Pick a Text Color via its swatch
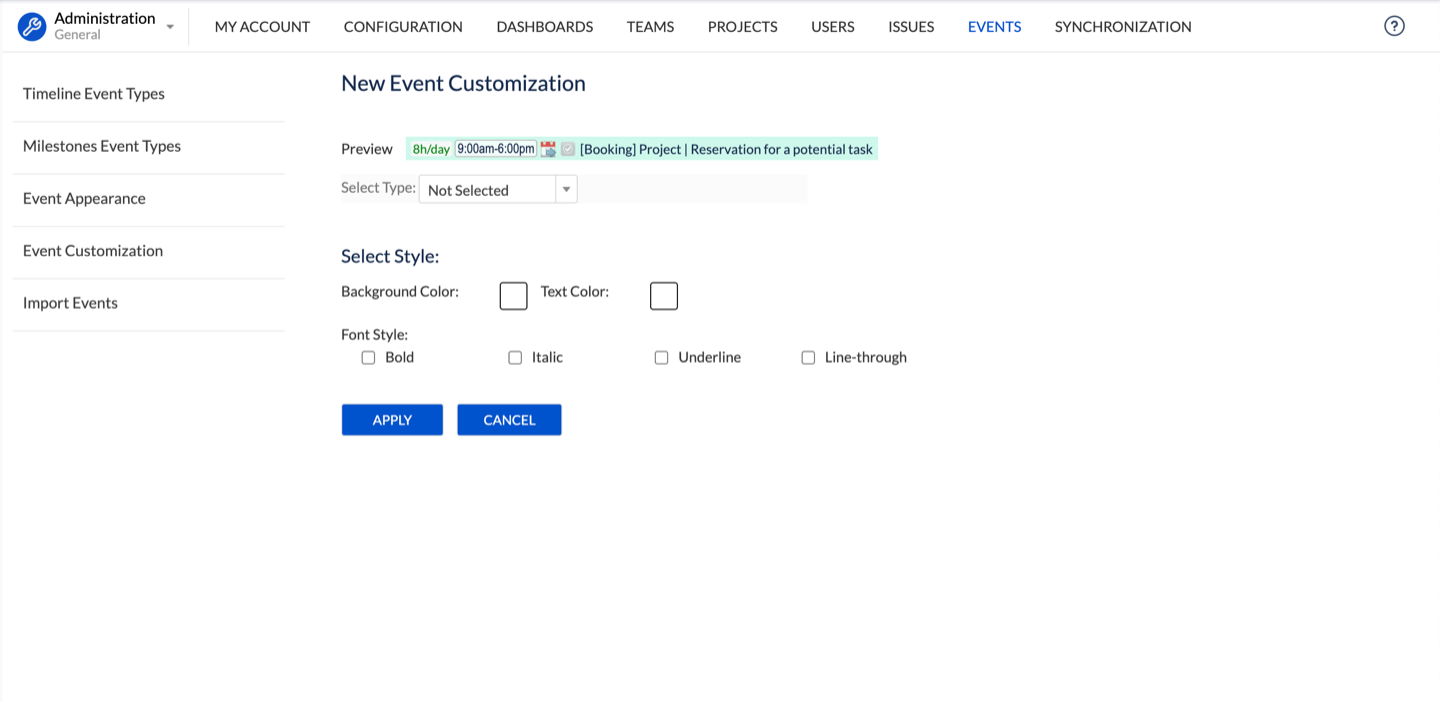 pyautogui.click(x=663, y=296)
